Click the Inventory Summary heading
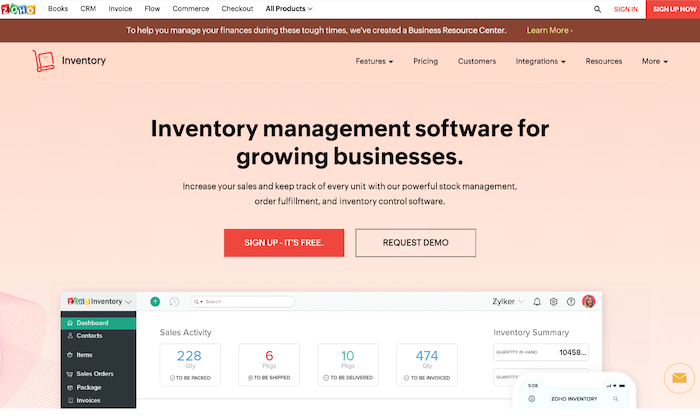700x420 pixels. point(531,333)
